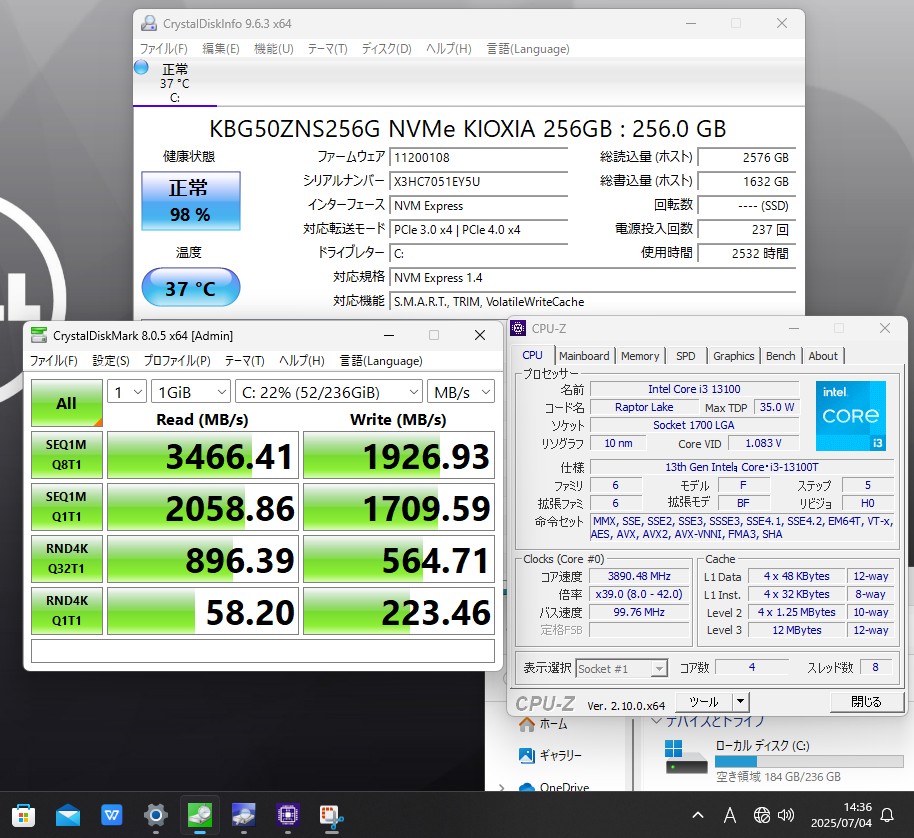Image resolution: width=914 pixels, height=838 pixels.
Task: Select the OneDrive item in the Explorer sidebar
Action: 554,787
